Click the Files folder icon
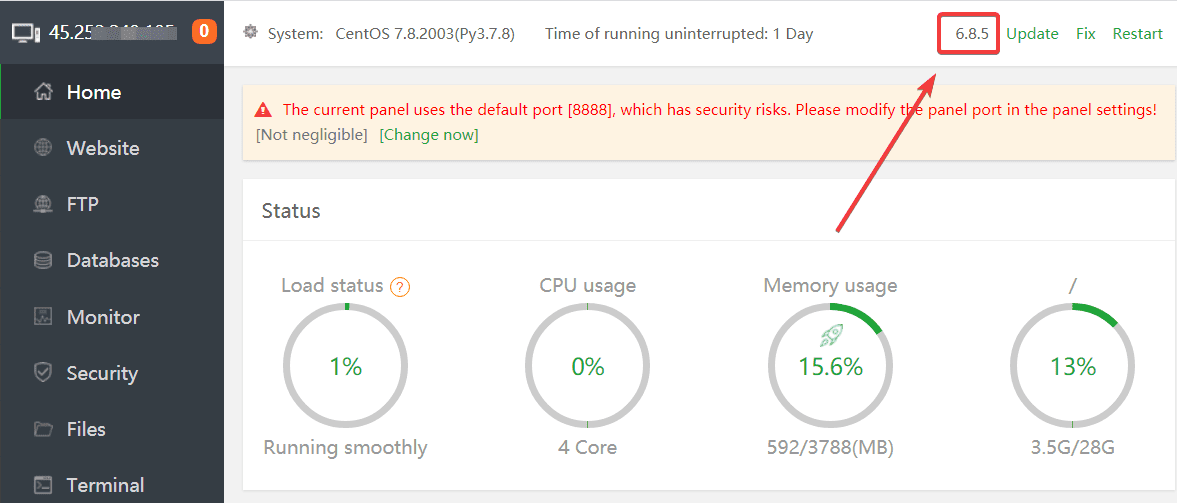The height and width of the screenshot is (503, 1177). click(43, 429)
